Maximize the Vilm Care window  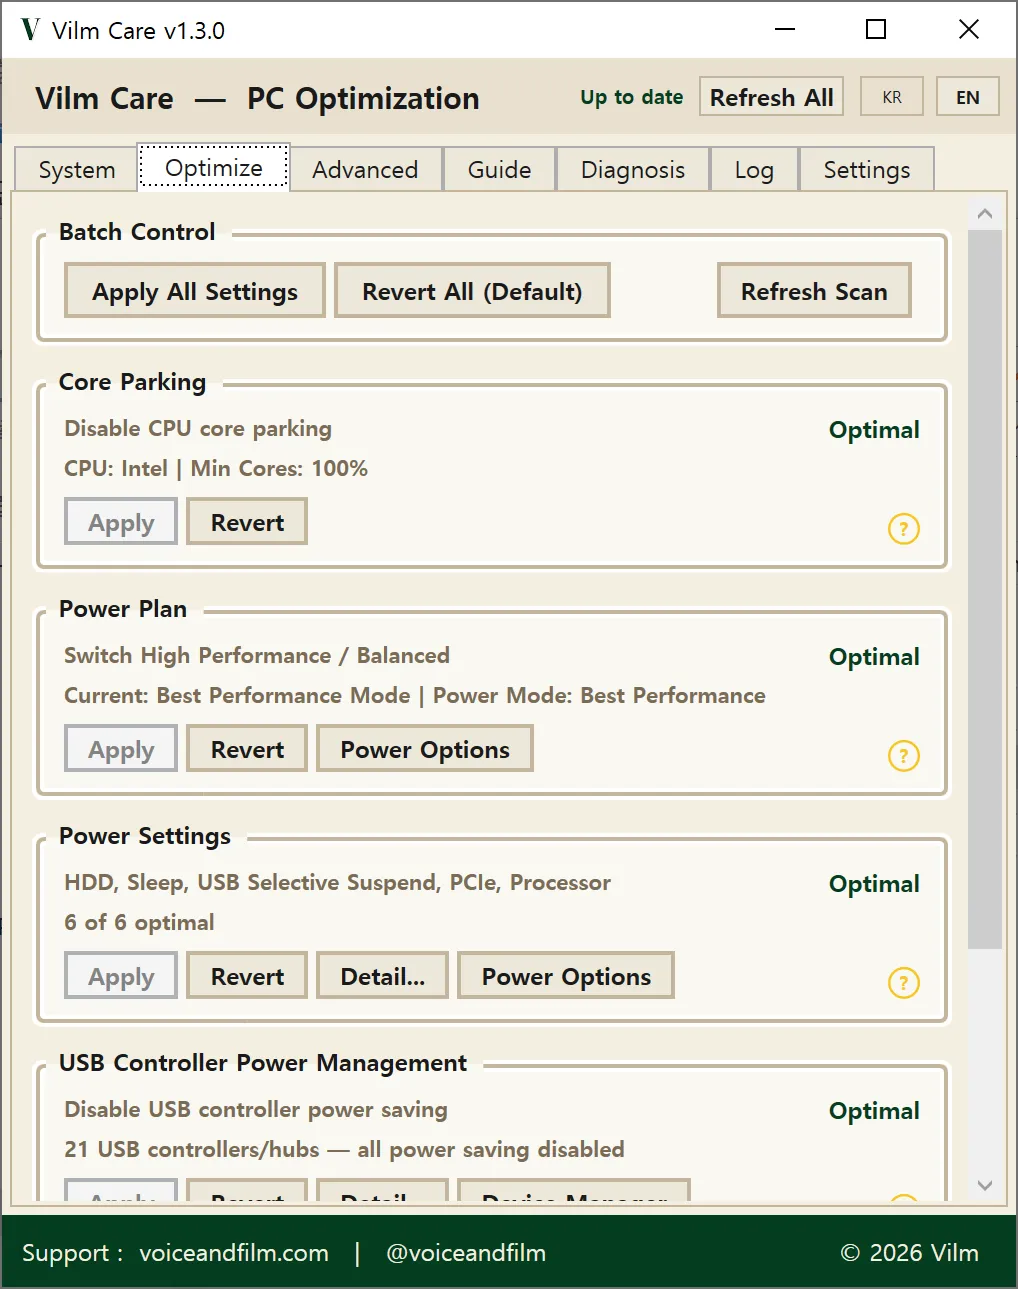[876, 29]
